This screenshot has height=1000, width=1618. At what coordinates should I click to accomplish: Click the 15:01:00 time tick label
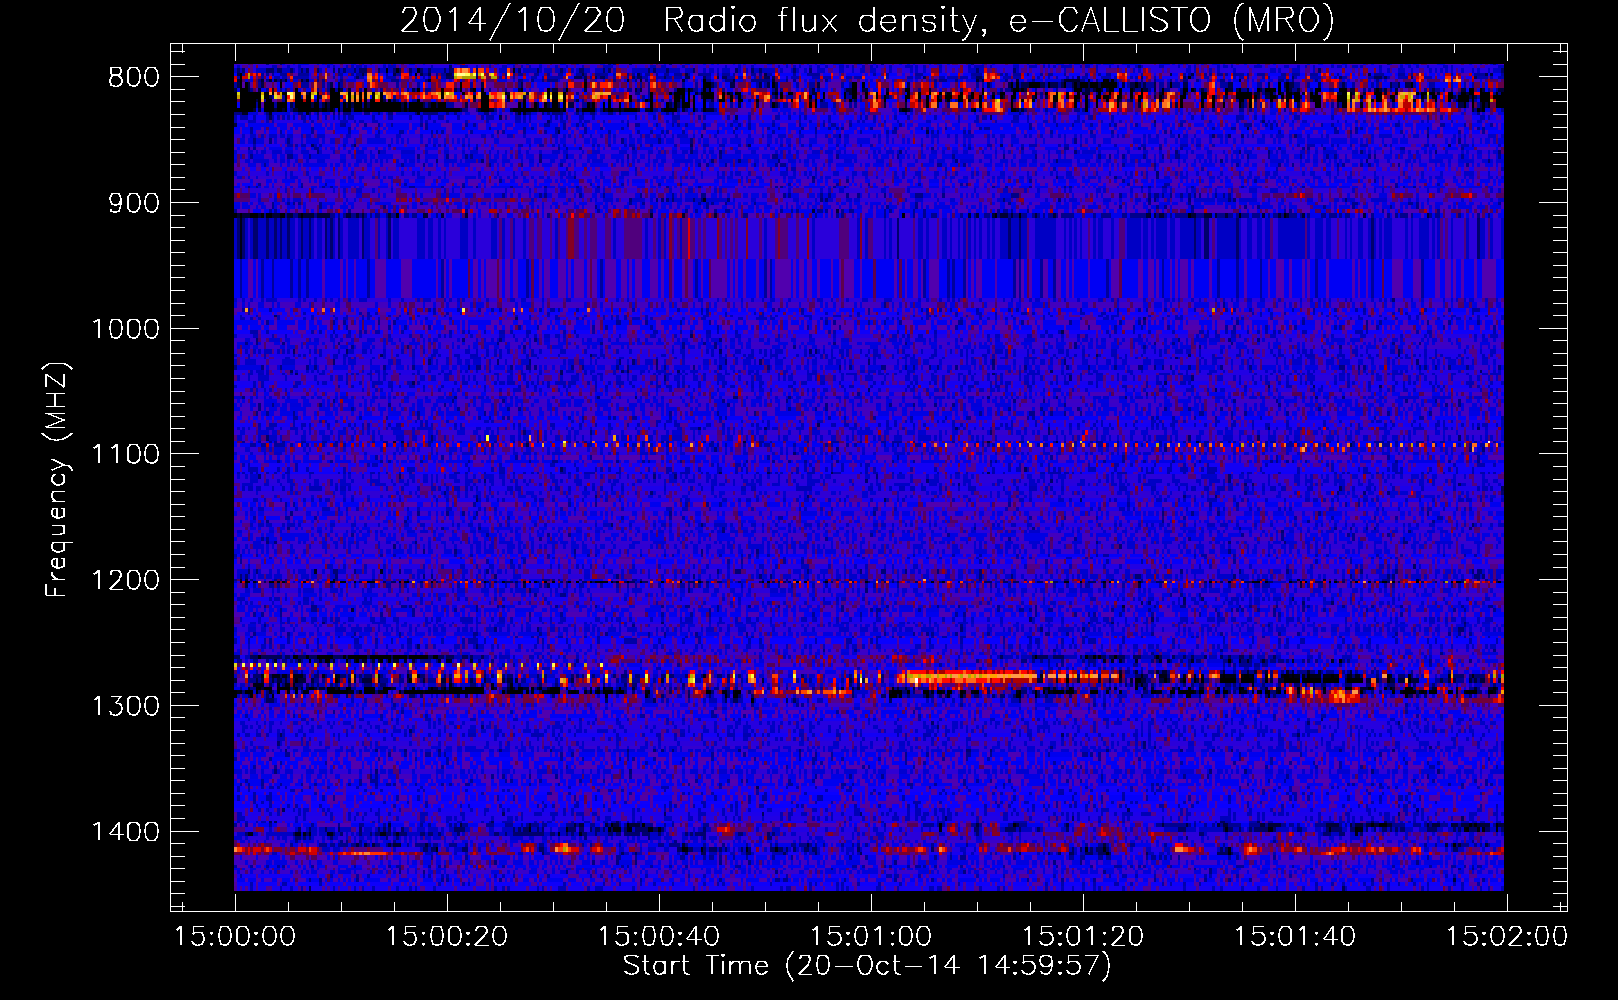871,937
